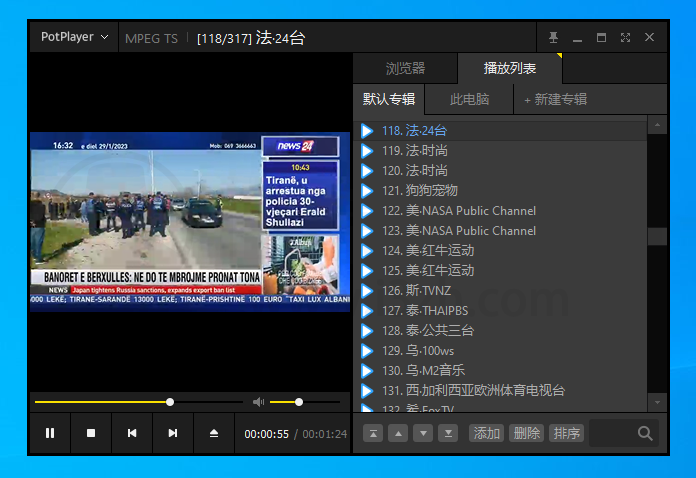
Task: Click play icon beside 126. 斯·TVNZ
Action: tap(367, 291)
